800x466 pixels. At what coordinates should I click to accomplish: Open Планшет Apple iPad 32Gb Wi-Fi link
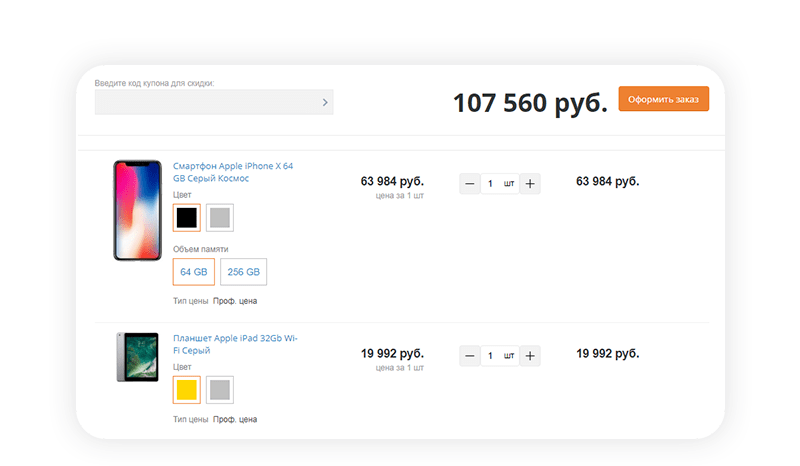[x=235, y=344]
